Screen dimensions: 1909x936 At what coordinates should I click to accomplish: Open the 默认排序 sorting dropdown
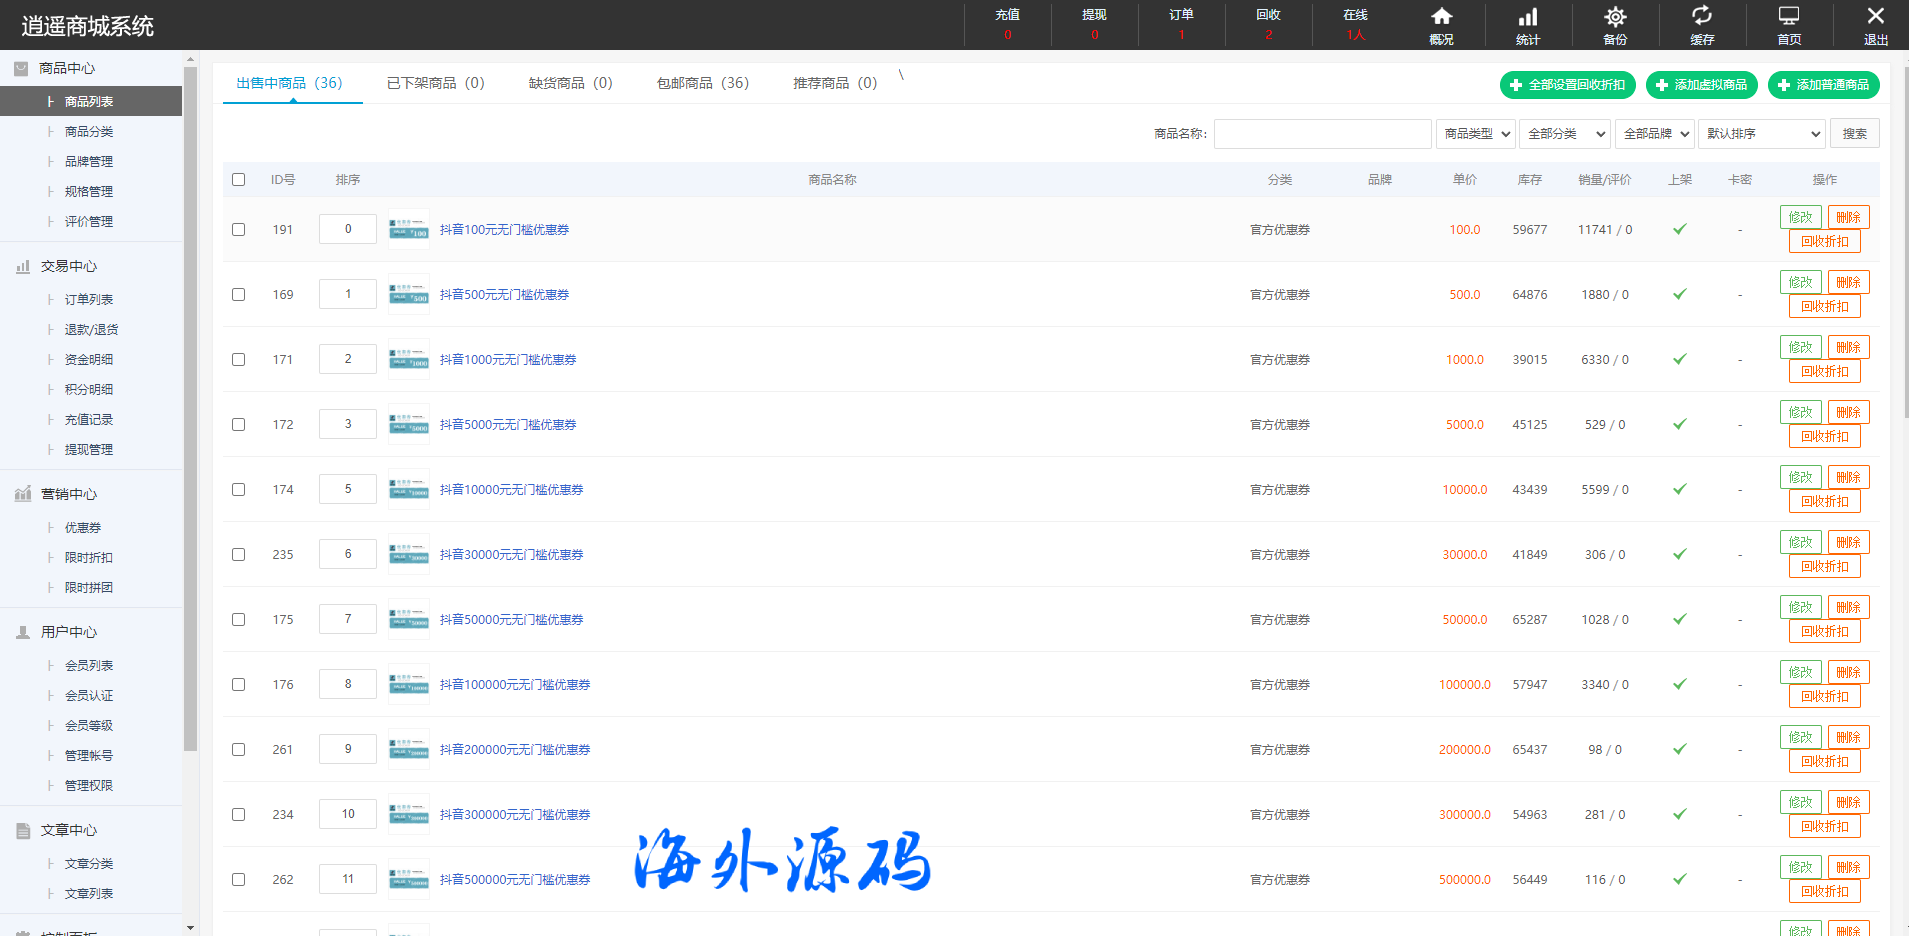coord(1762,134)
